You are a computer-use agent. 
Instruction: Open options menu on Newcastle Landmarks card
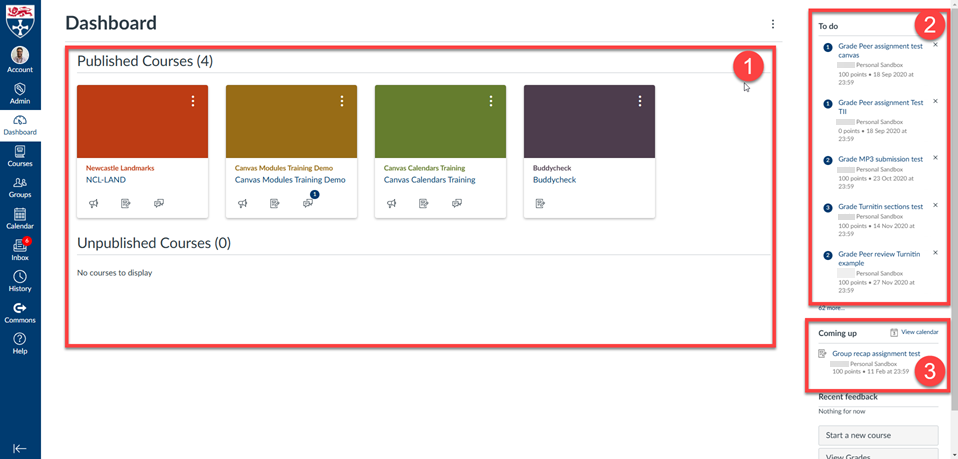pyautogui.click(x=193, y=101)
